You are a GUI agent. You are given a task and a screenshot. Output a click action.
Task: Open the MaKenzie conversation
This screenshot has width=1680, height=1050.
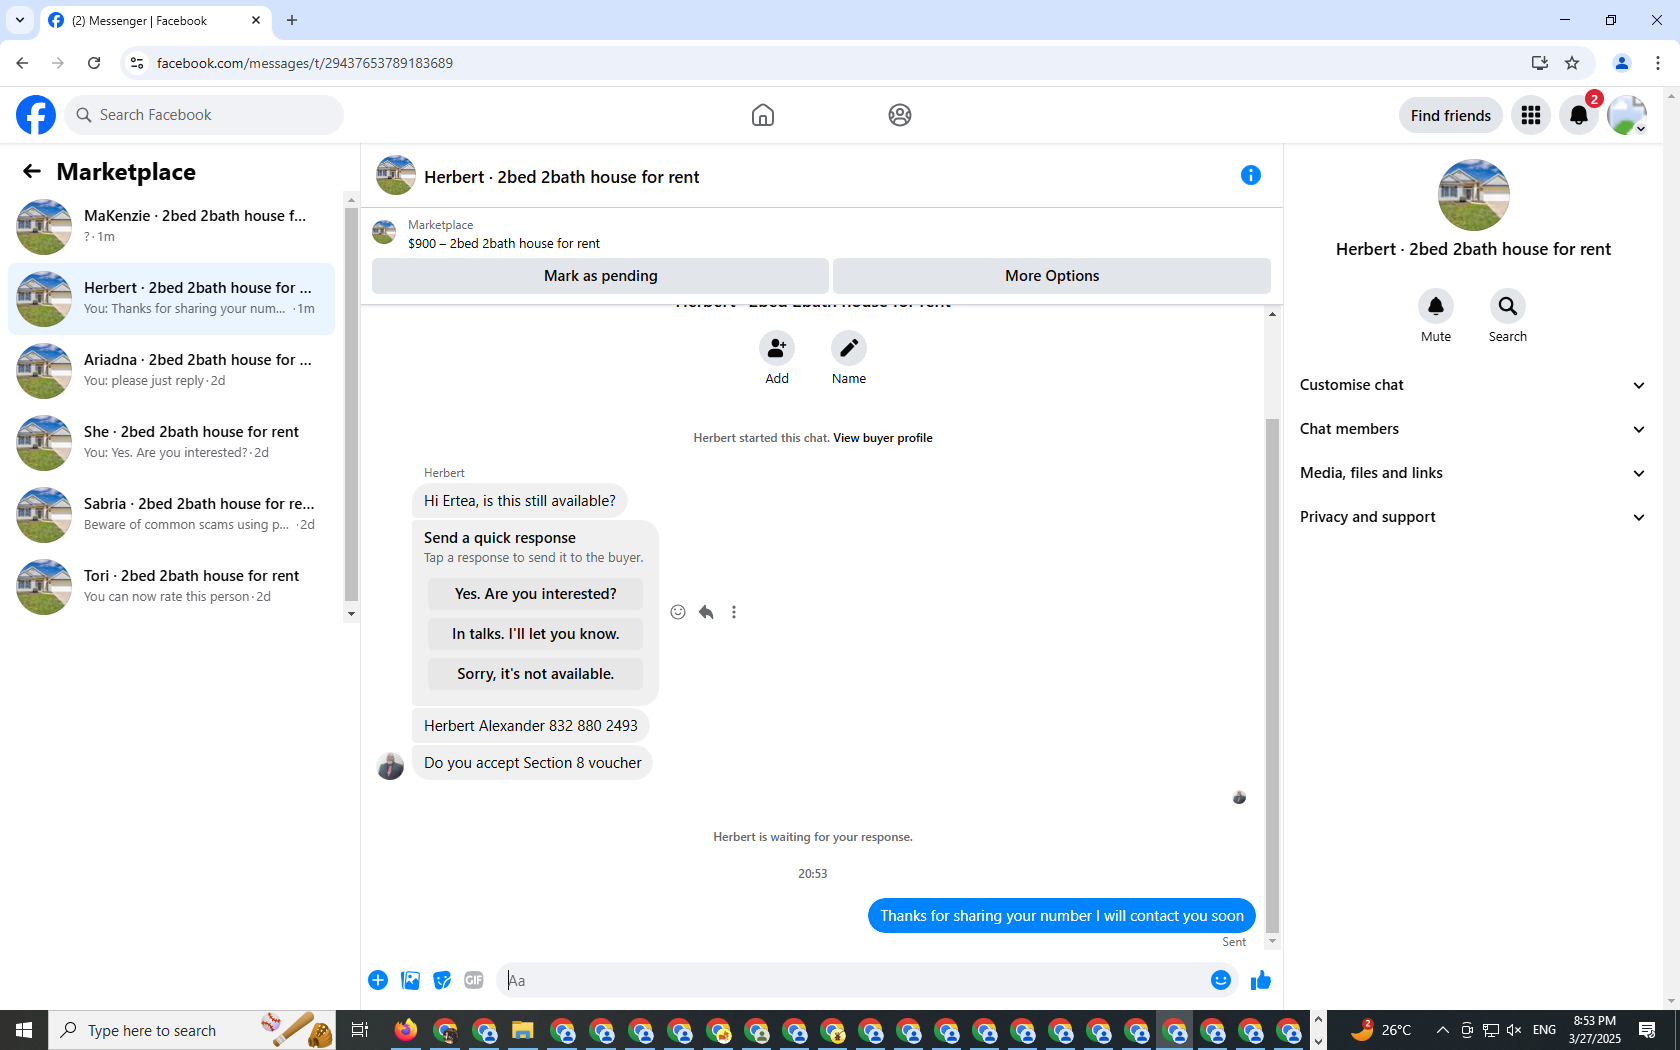(171, 227)
